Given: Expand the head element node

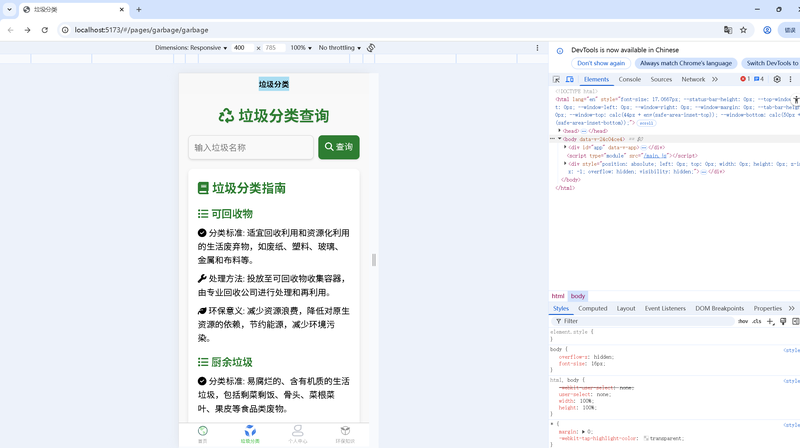Looking at the screenshot, I should point(560,131).
